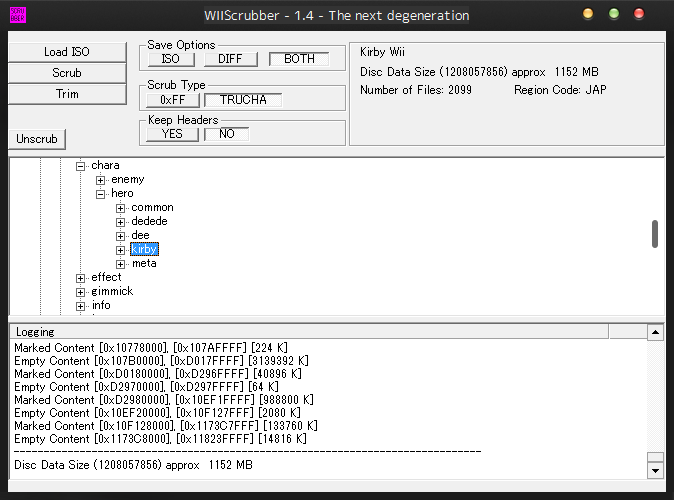Select the dedede tree item
674x500 pixels.
coord(149,221)
